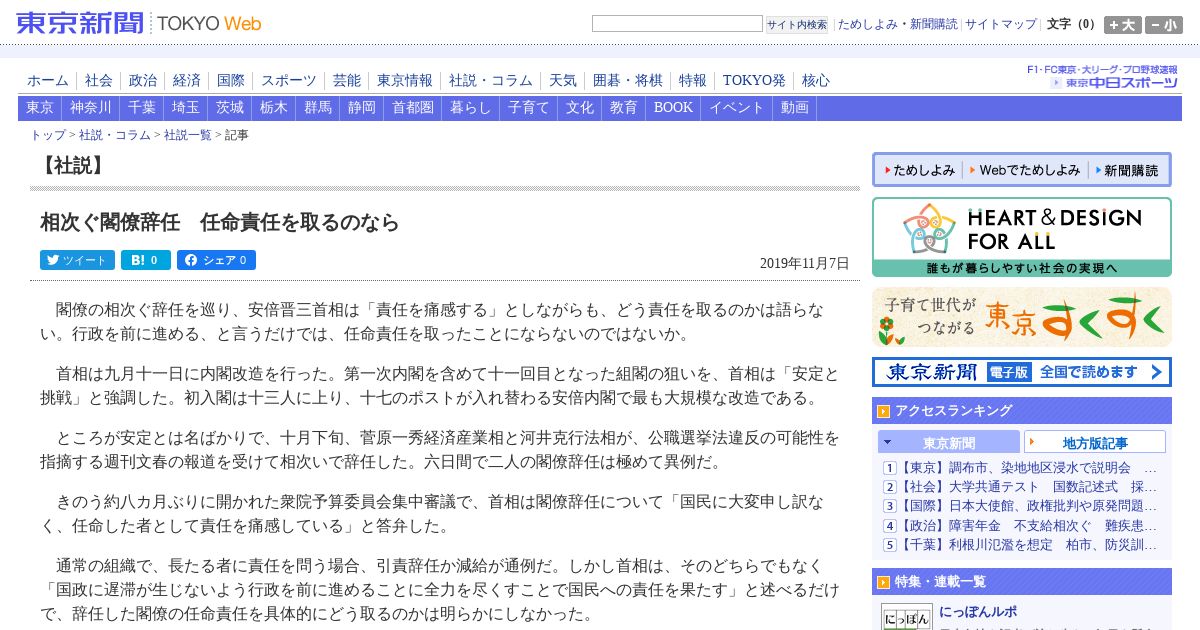Open the 芸能 section menu

pyautogui.click(x=347, y=81)
